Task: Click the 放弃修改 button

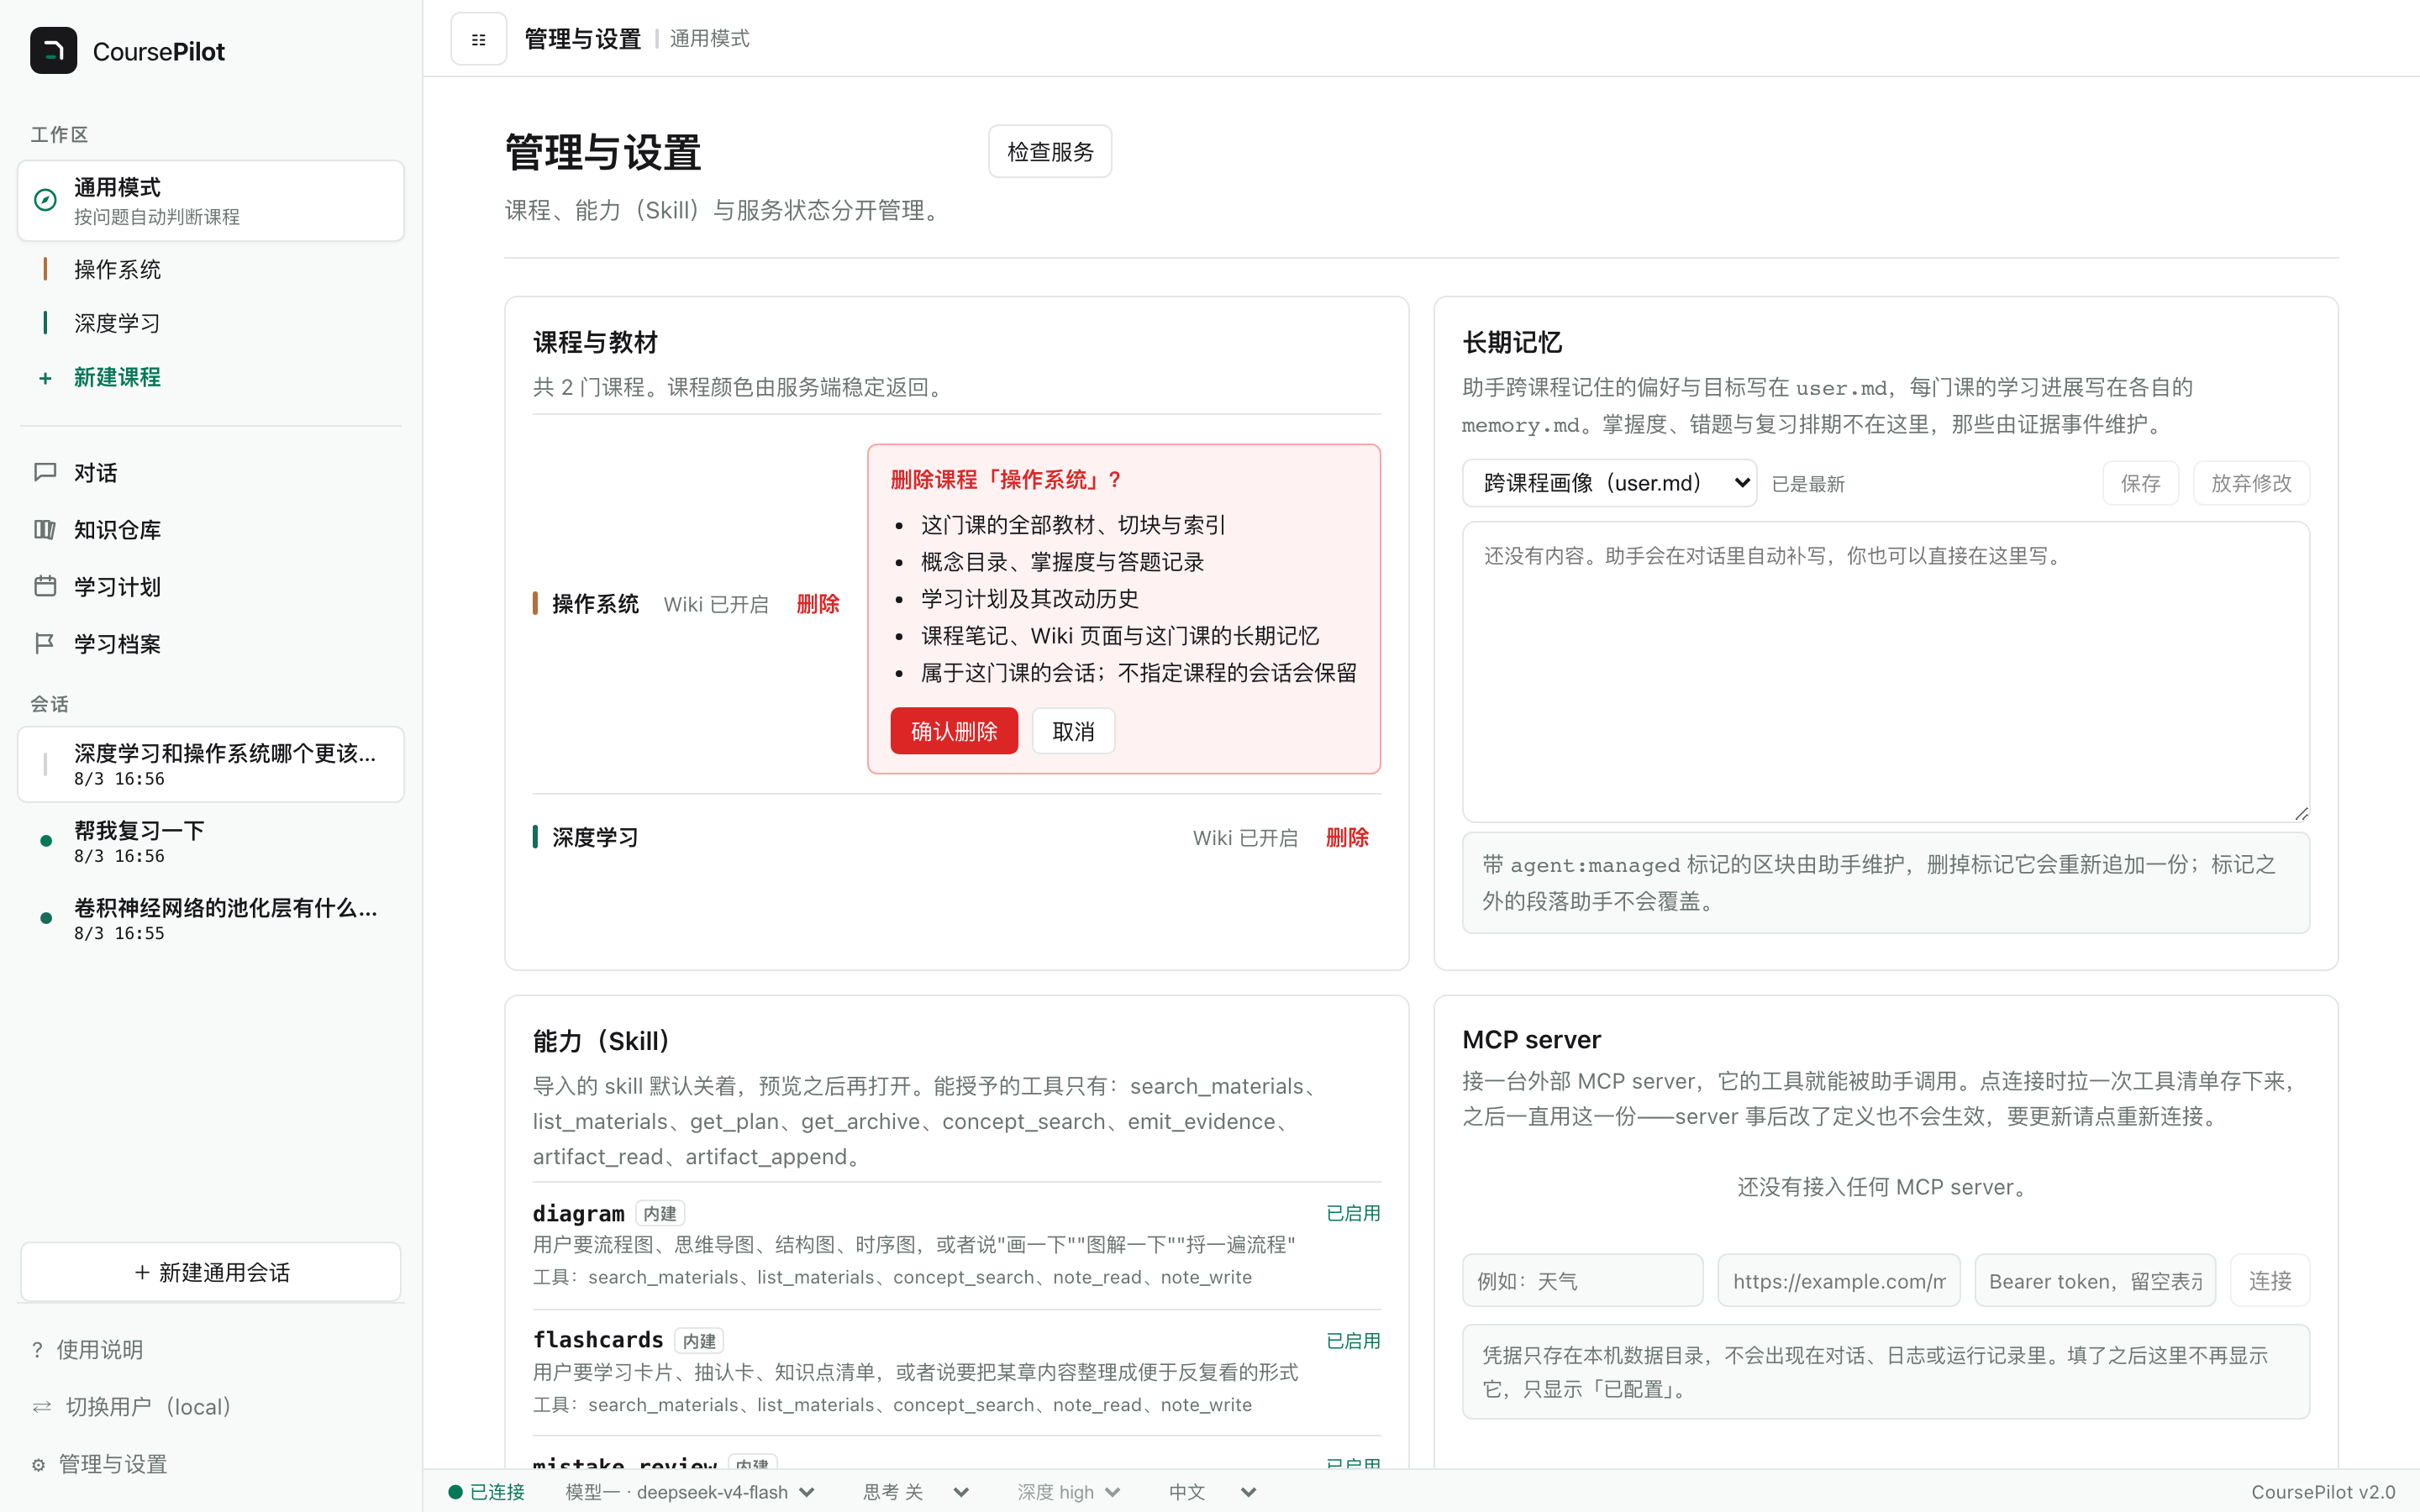Action: tap(2251, 483)
